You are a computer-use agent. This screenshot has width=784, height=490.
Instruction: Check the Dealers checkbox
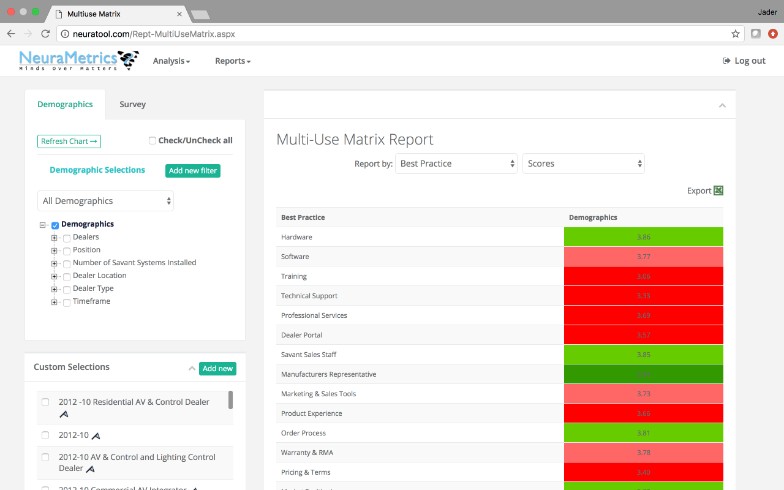click(66, 238)
